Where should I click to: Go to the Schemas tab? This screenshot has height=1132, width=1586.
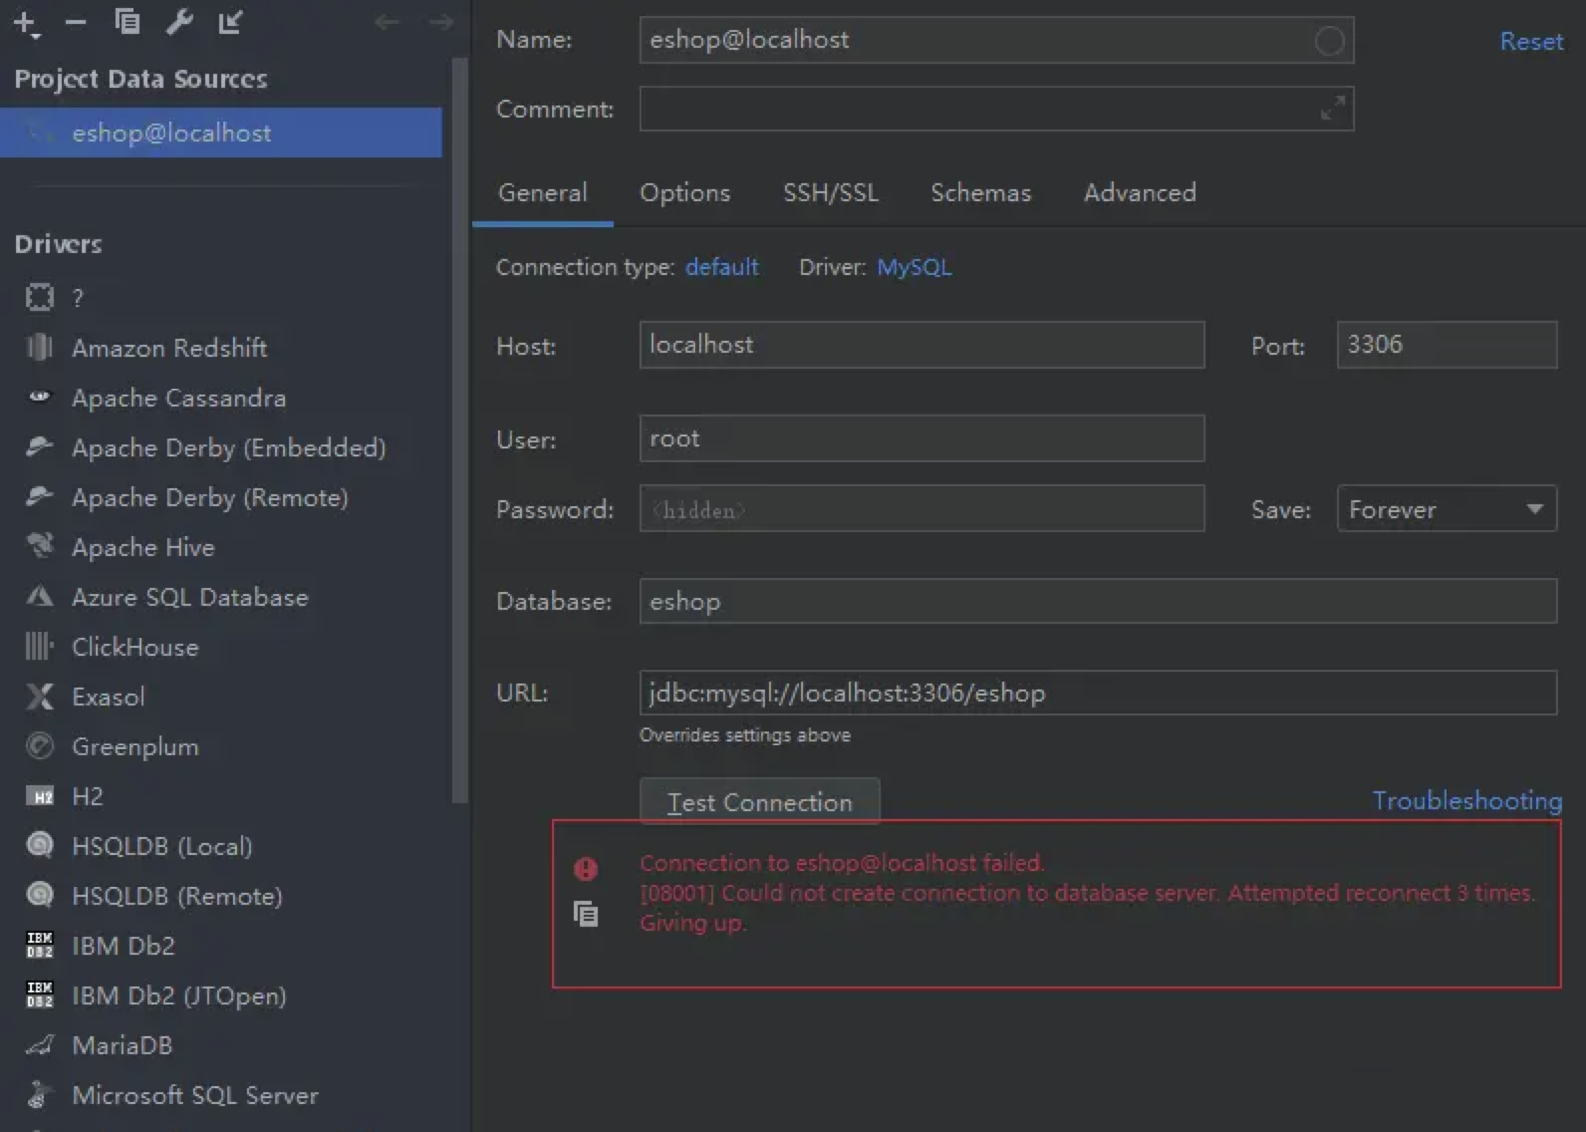(x=980, y=193)
